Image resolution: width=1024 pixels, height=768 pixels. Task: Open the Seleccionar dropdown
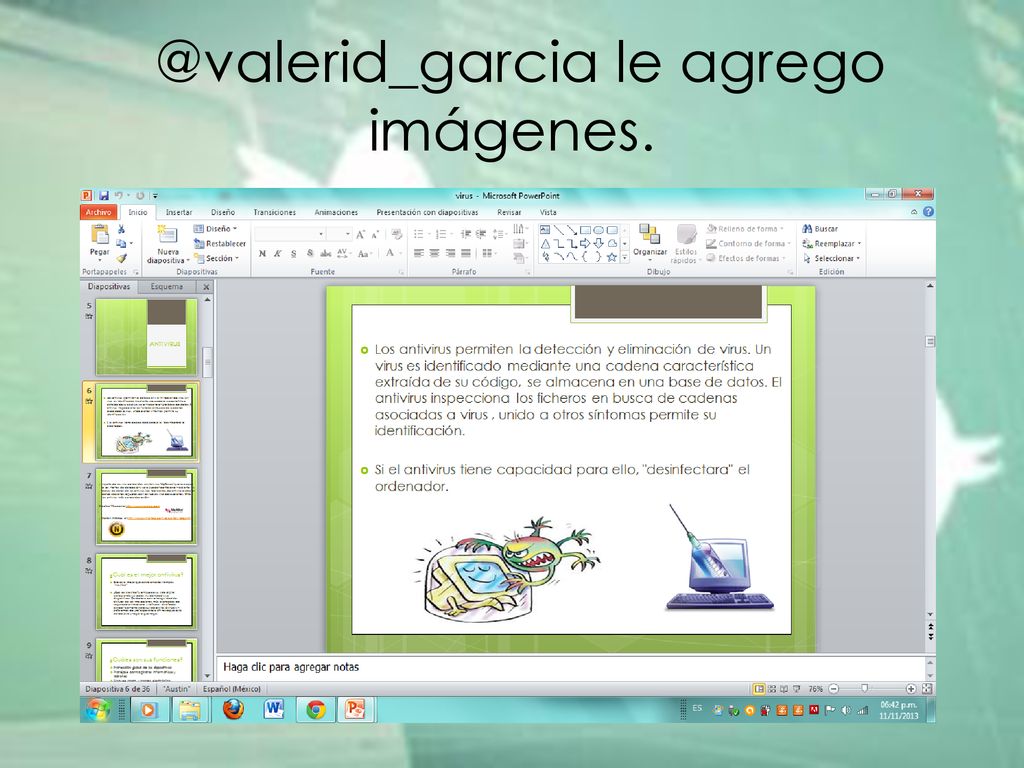click(831, 259)
